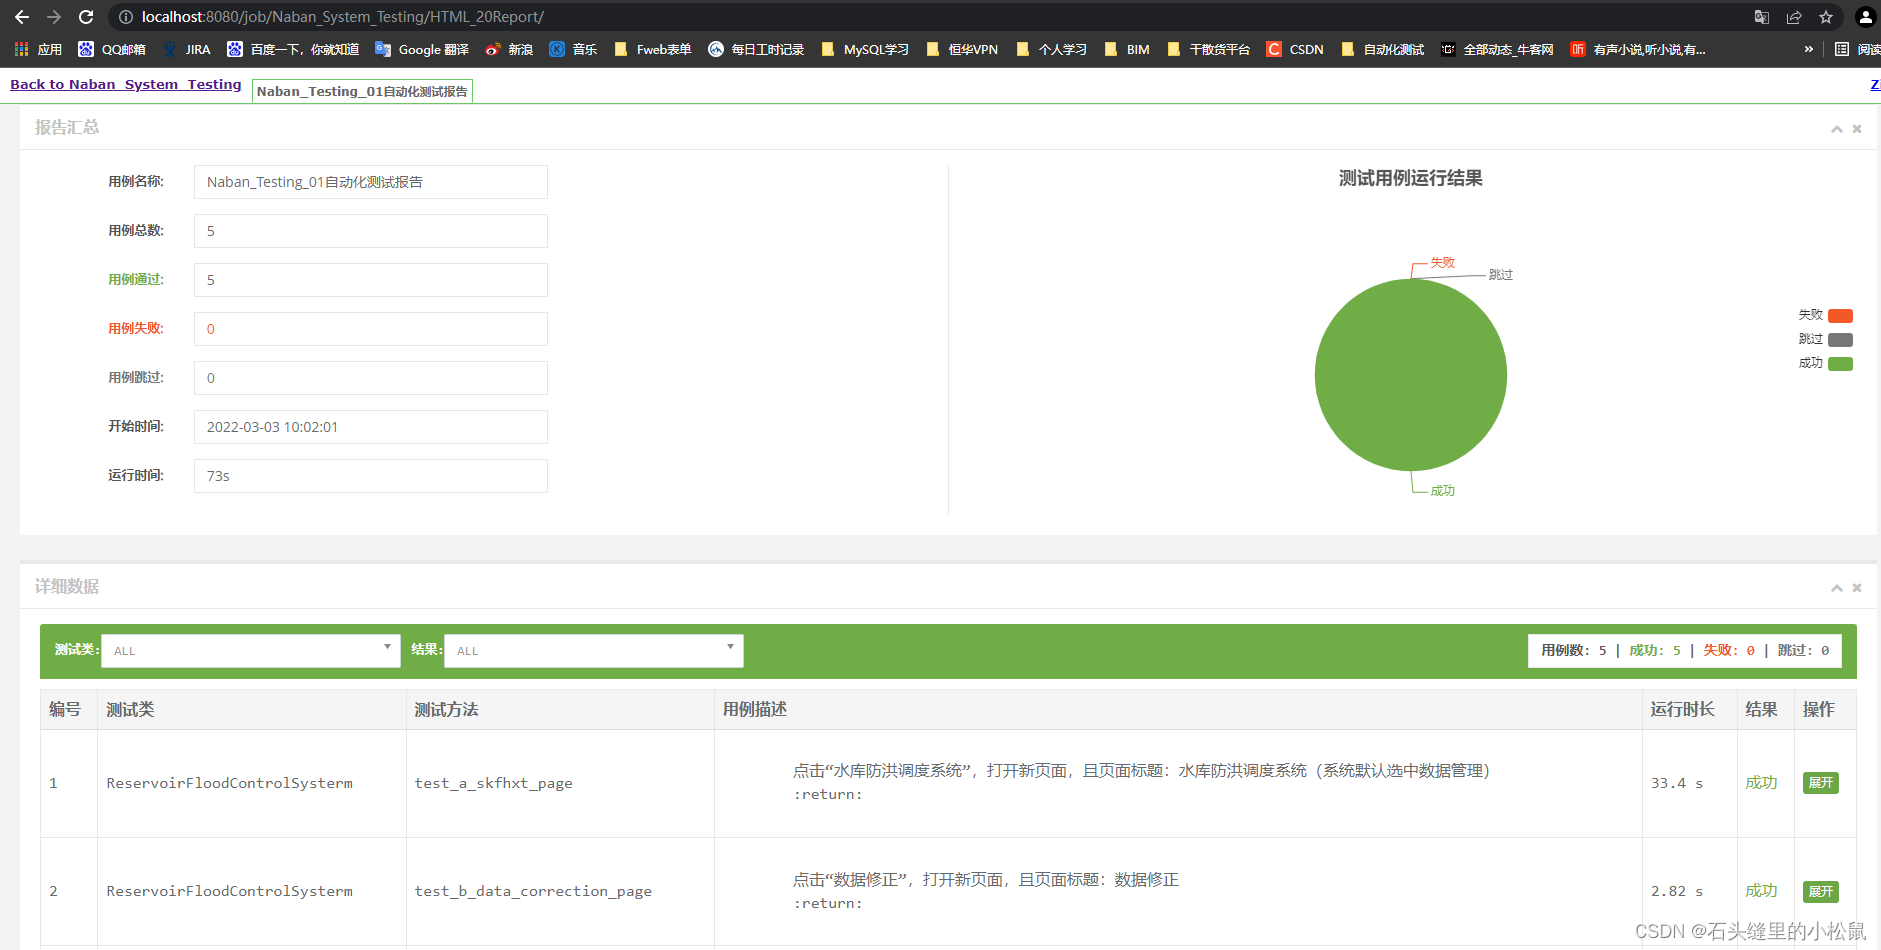Open the MySQL学习 bookmark folder
Image resolution: width=1881 pixels, height=950 pixels.
865,49
